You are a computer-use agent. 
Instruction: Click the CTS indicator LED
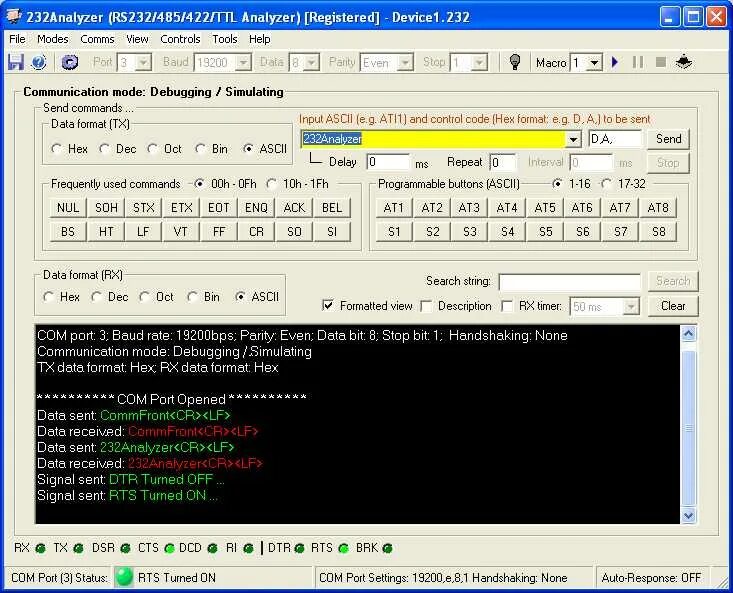(169, 548)
